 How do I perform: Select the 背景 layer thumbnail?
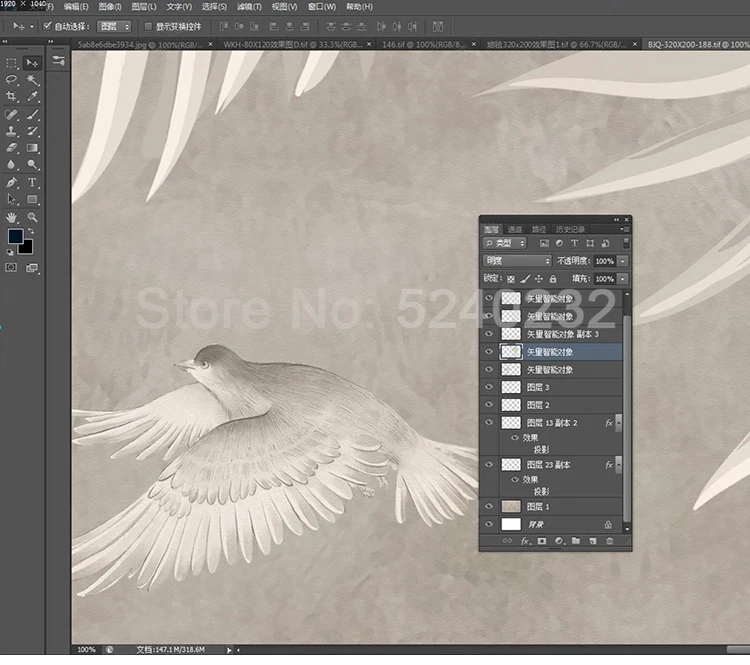click(x=511, y=524)
